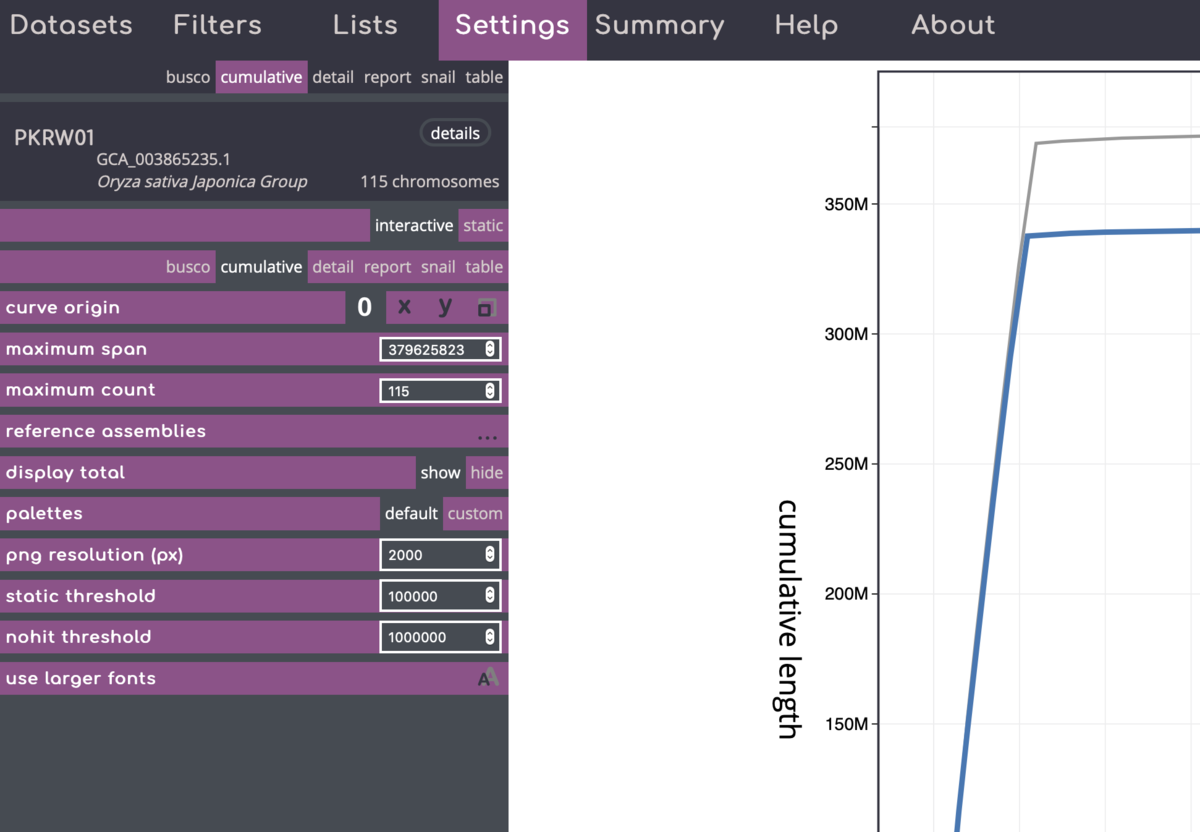Viewport: 1200px width, 832px height.
Task: Choose the default palette
Action: click(x=411, y=514)
